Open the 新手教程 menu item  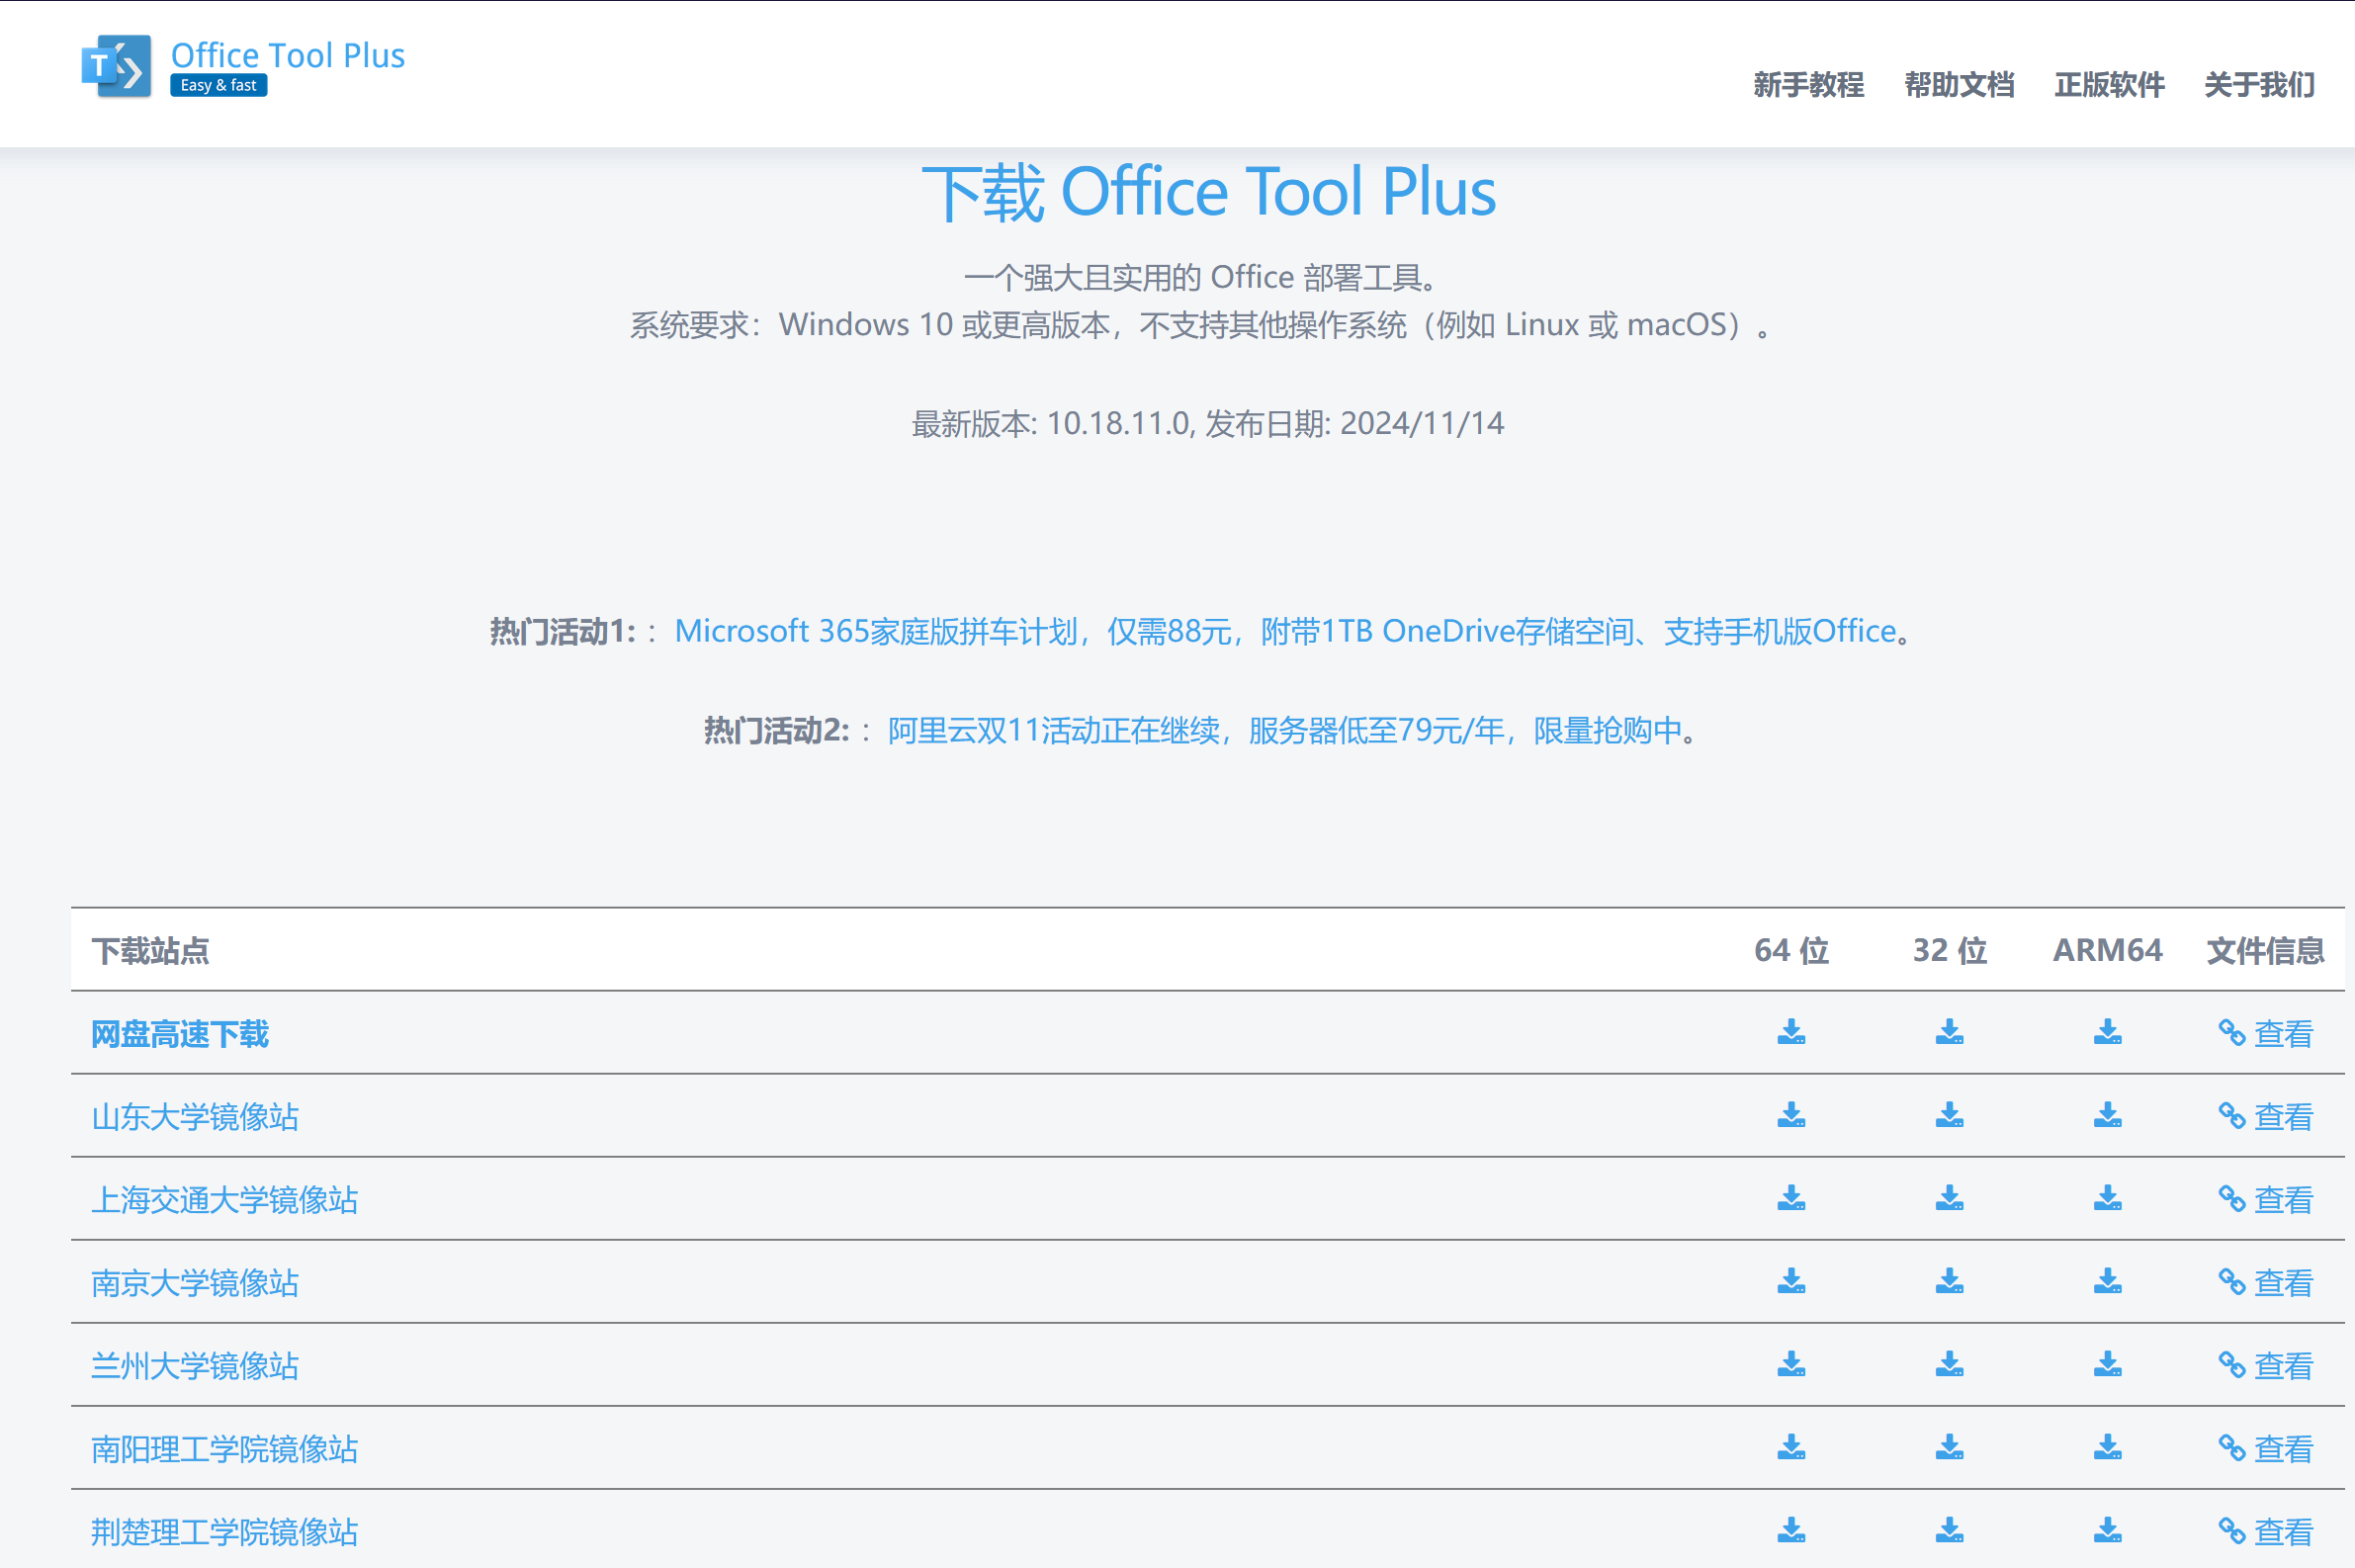[x=1808, y=85]
